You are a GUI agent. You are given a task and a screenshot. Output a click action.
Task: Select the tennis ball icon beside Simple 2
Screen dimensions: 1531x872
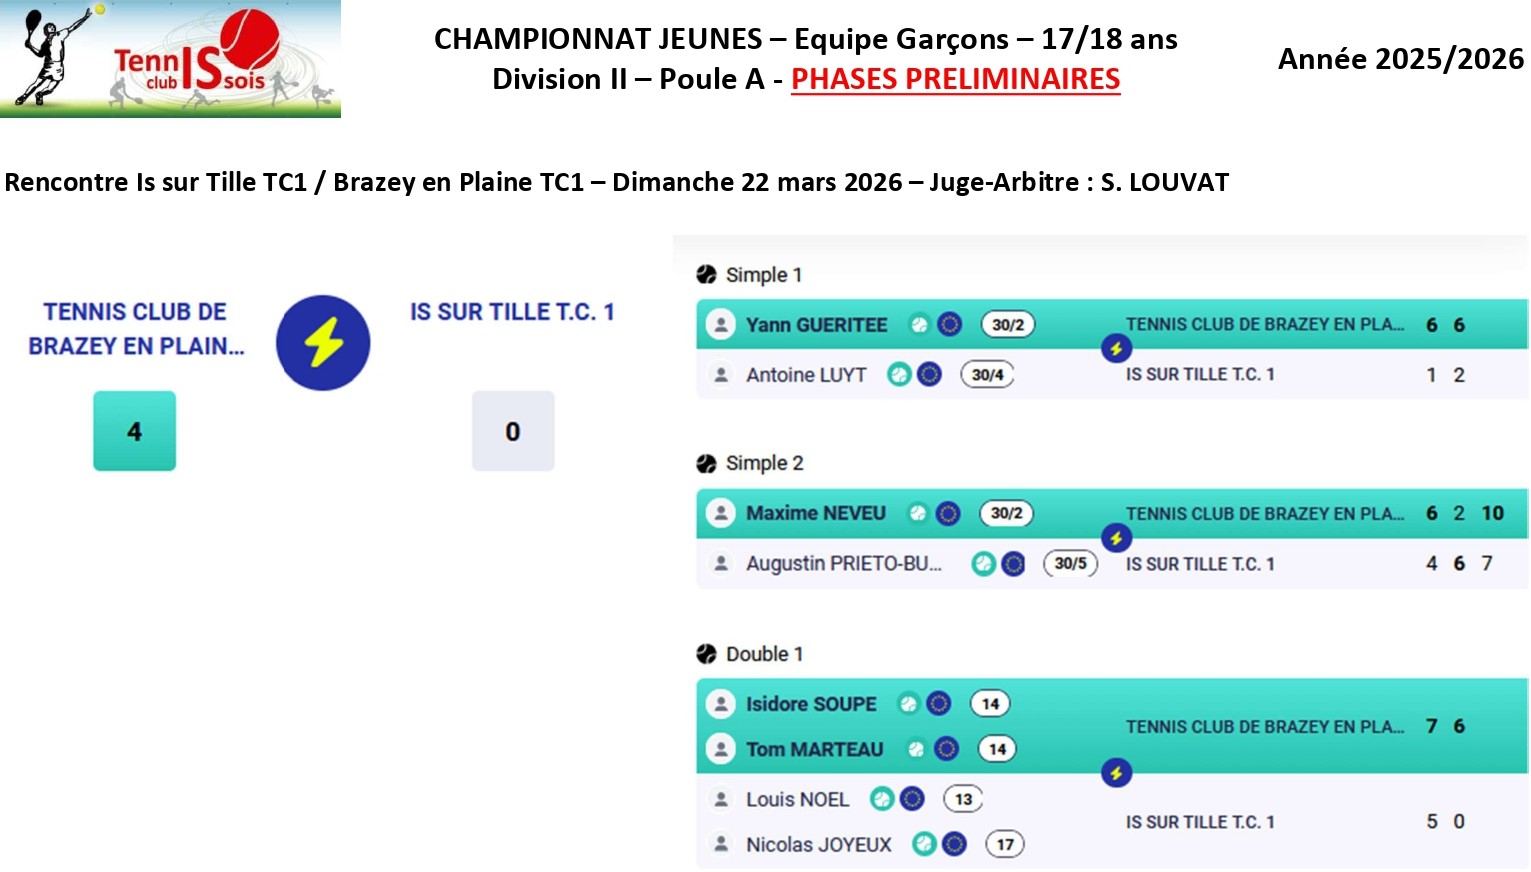[x=706, y=463]
